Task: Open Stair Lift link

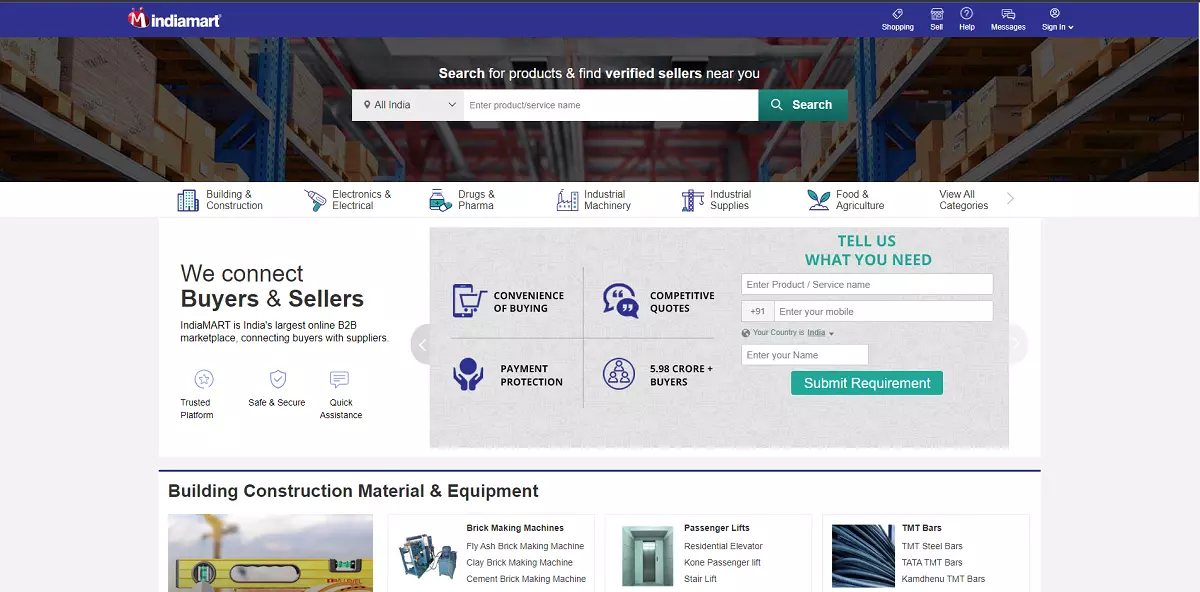Action: 700,579
